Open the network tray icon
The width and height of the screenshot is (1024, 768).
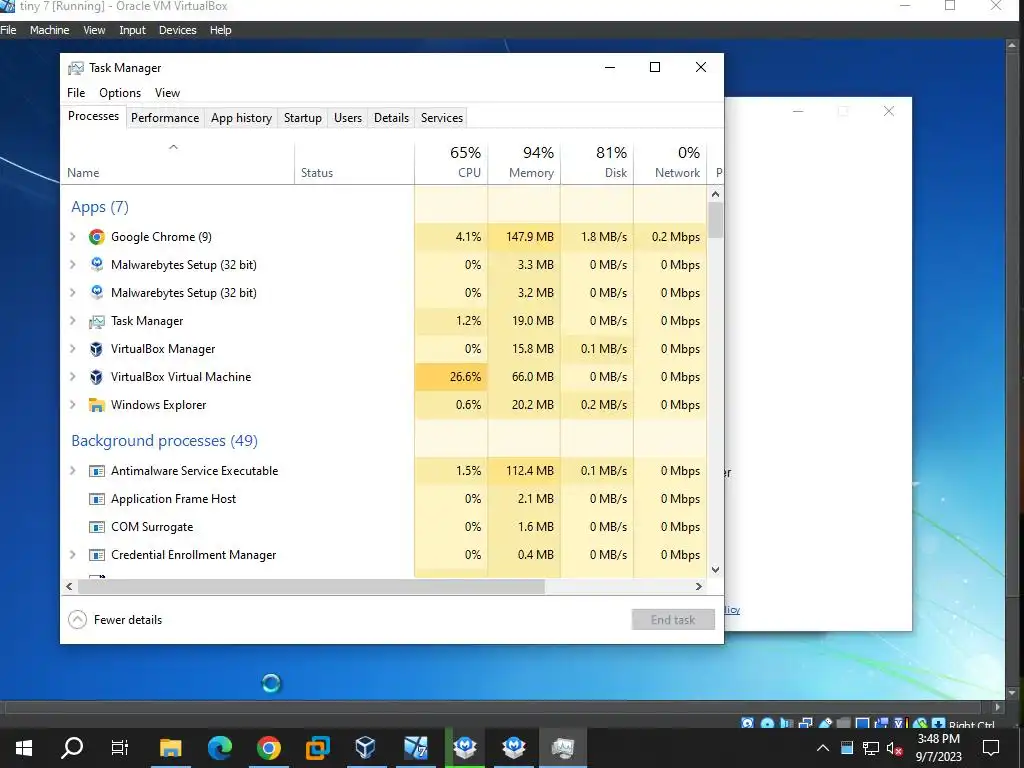(871, 748)
